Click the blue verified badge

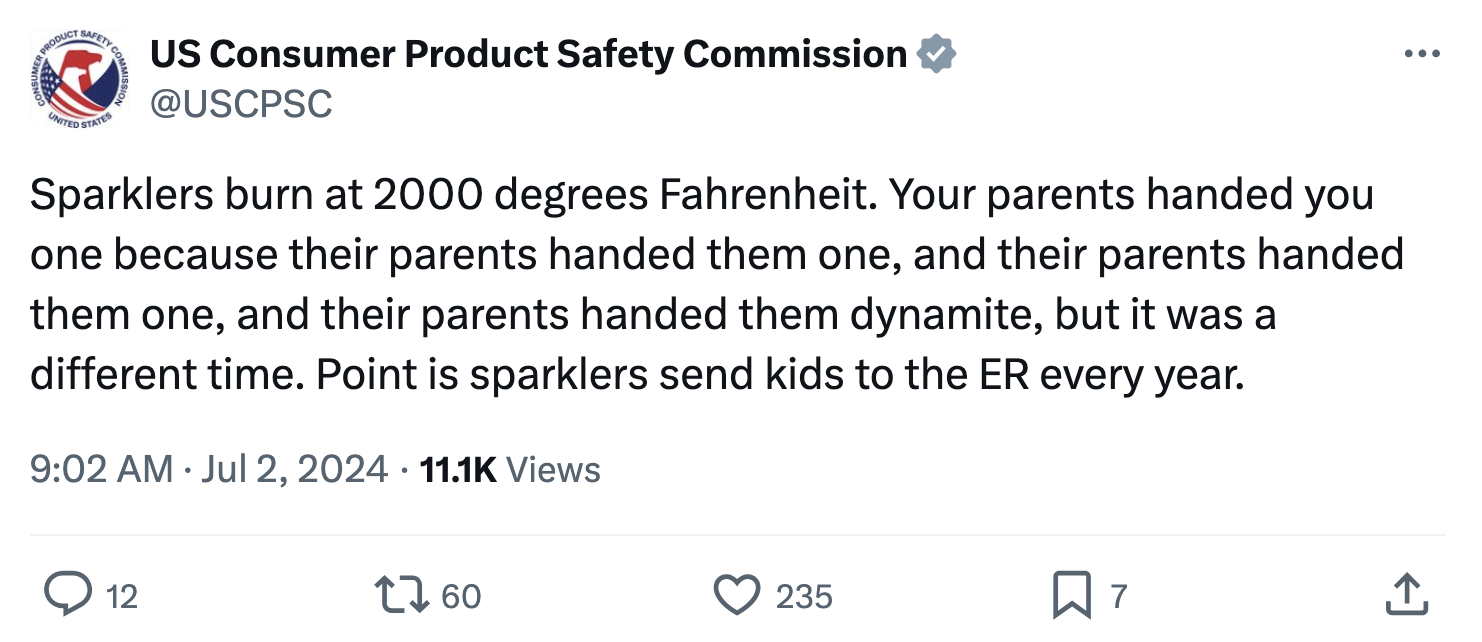[937, 54]
